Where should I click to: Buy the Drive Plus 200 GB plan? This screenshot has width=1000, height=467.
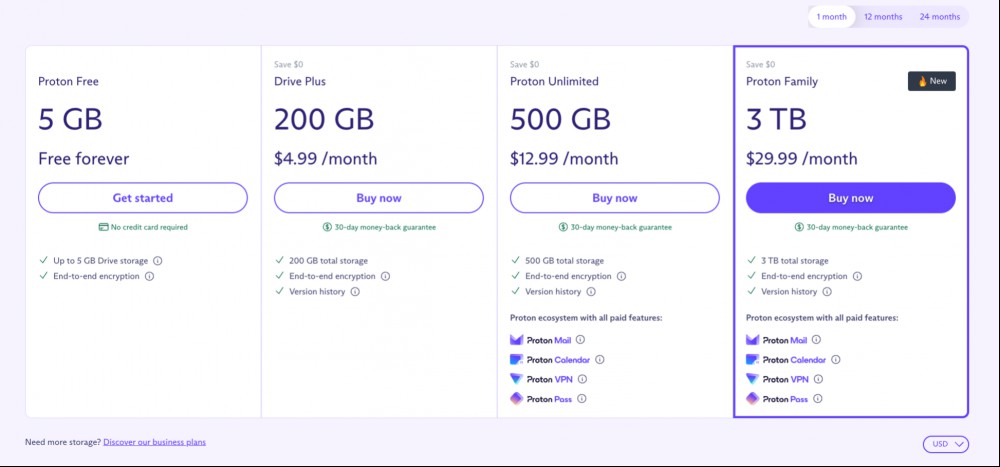[379, 198]
